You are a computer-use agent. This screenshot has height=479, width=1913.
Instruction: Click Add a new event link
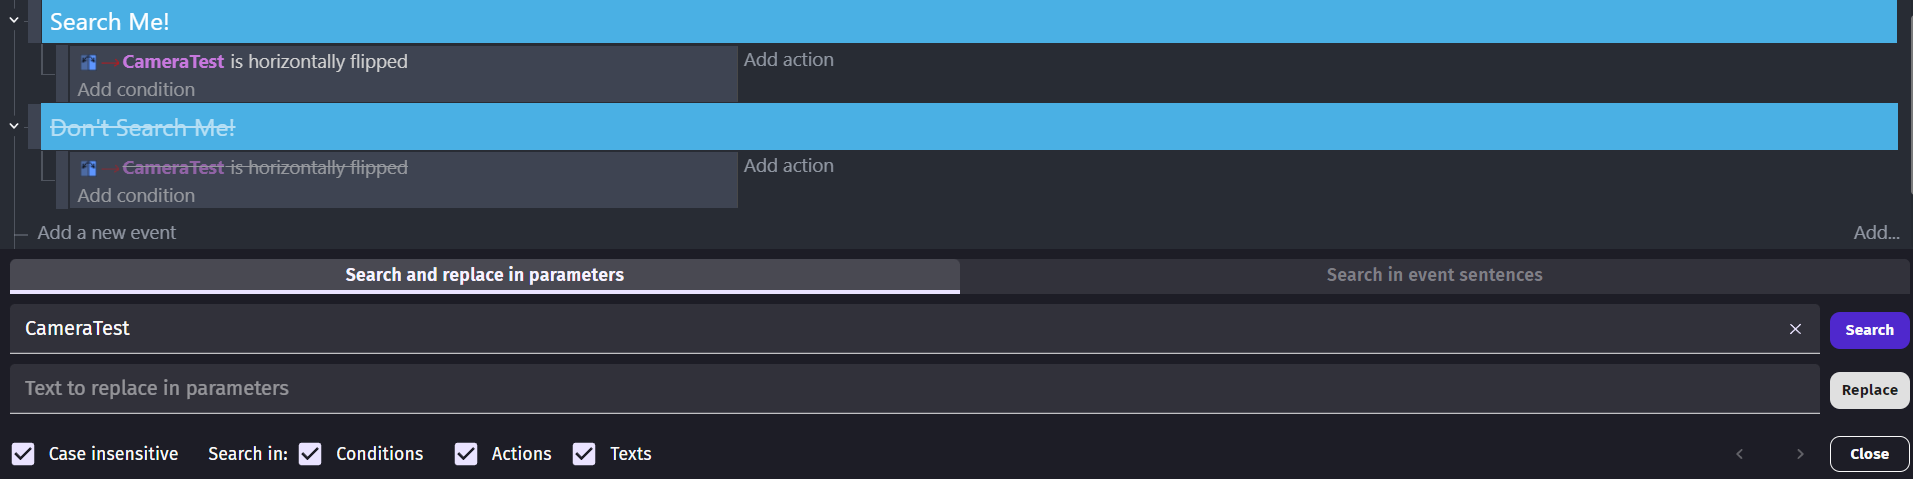pos(106,232)
